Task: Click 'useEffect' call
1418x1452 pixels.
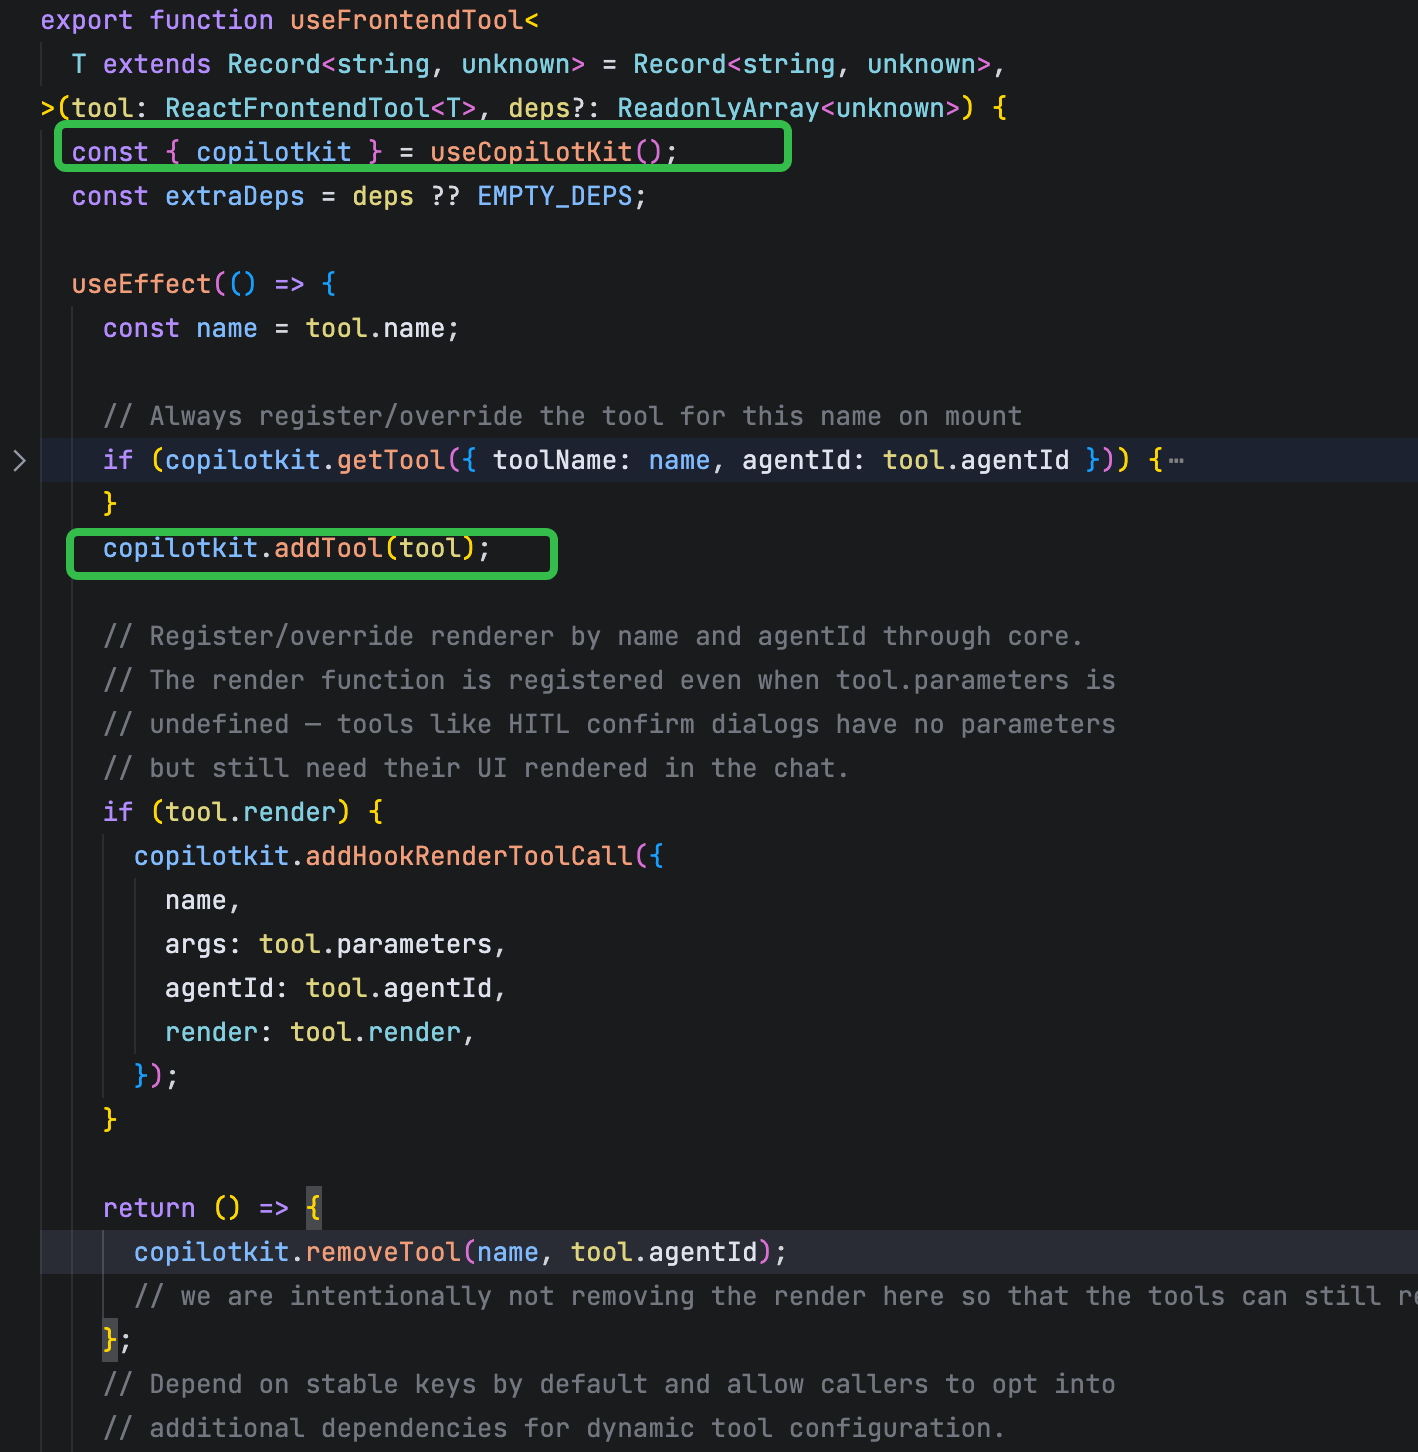Action: 141,284
